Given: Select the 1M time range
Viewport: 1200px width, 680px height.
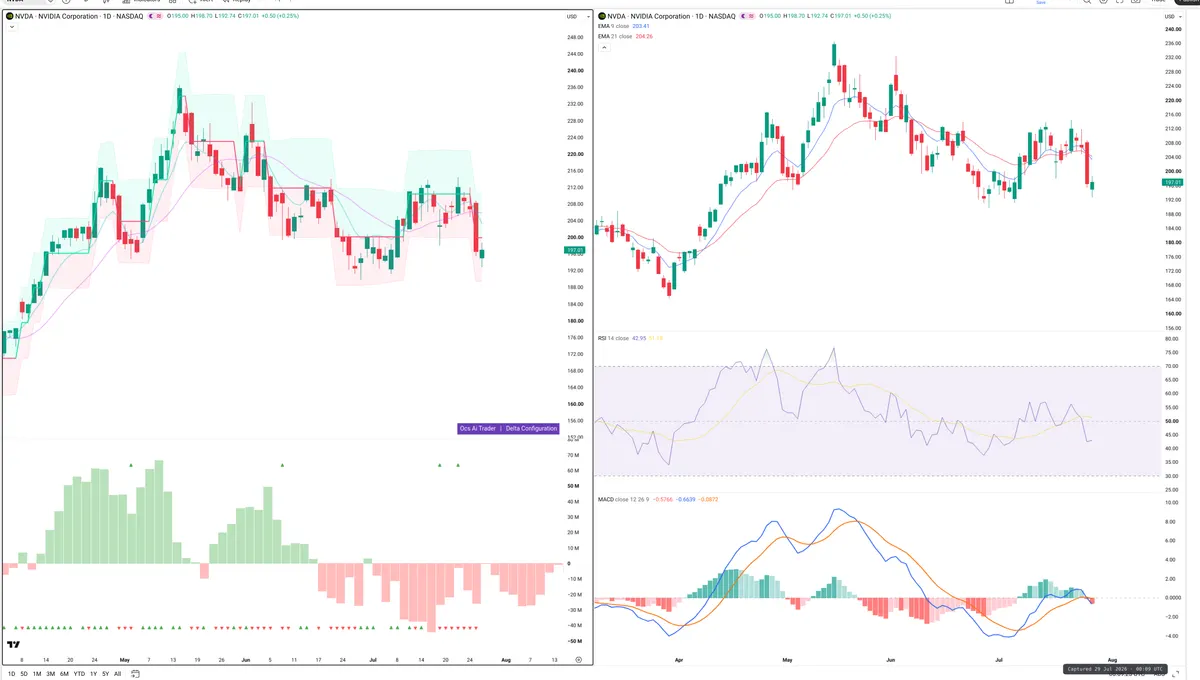Looking at the screenshot, I should [x=37, y=674].
